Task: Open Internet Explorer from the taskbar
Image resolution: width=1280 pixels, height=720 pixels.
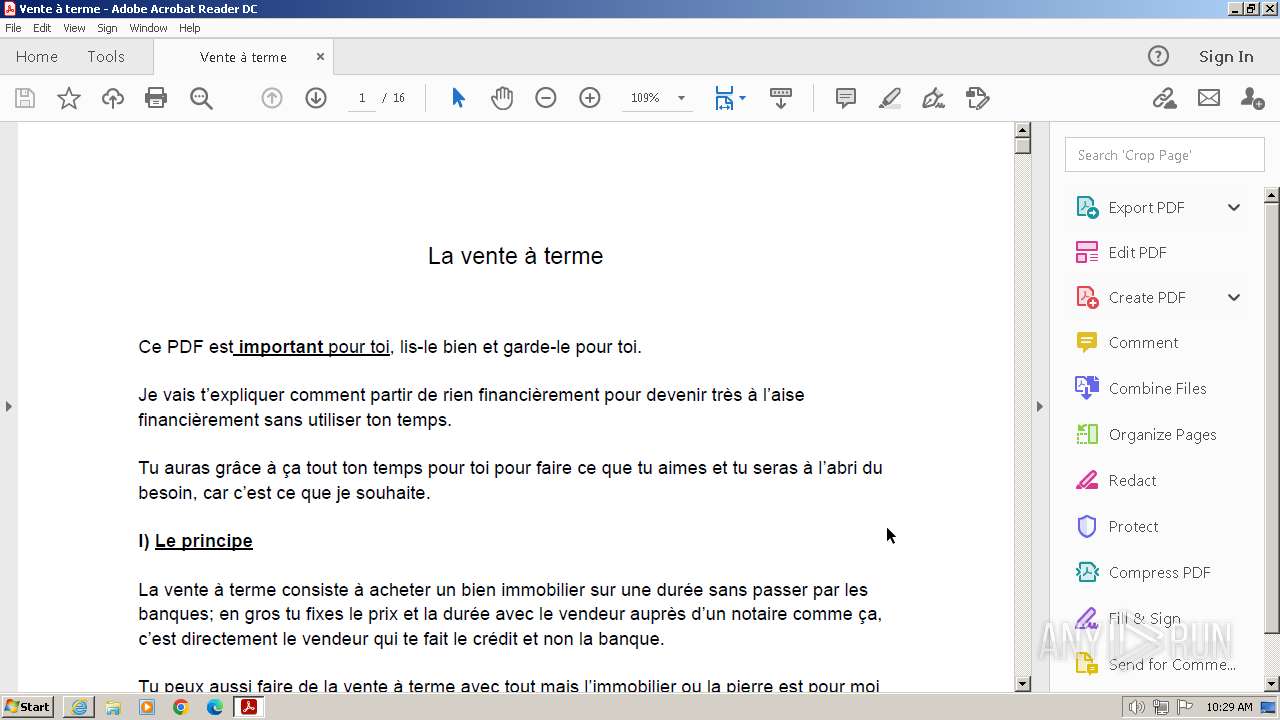Action: 79,707
